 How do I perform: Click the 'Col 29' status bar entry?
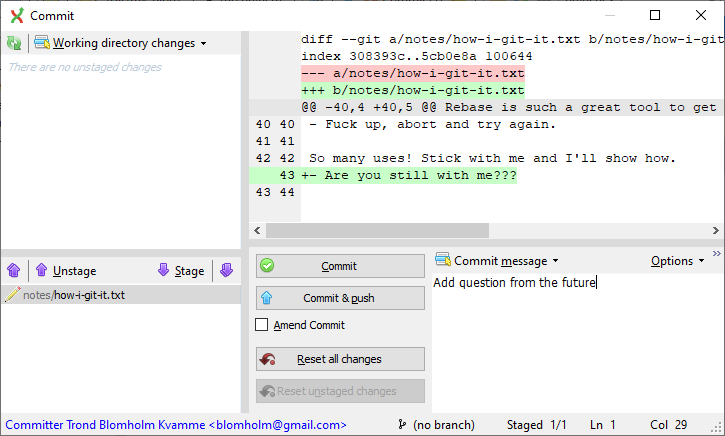point(669,425)
